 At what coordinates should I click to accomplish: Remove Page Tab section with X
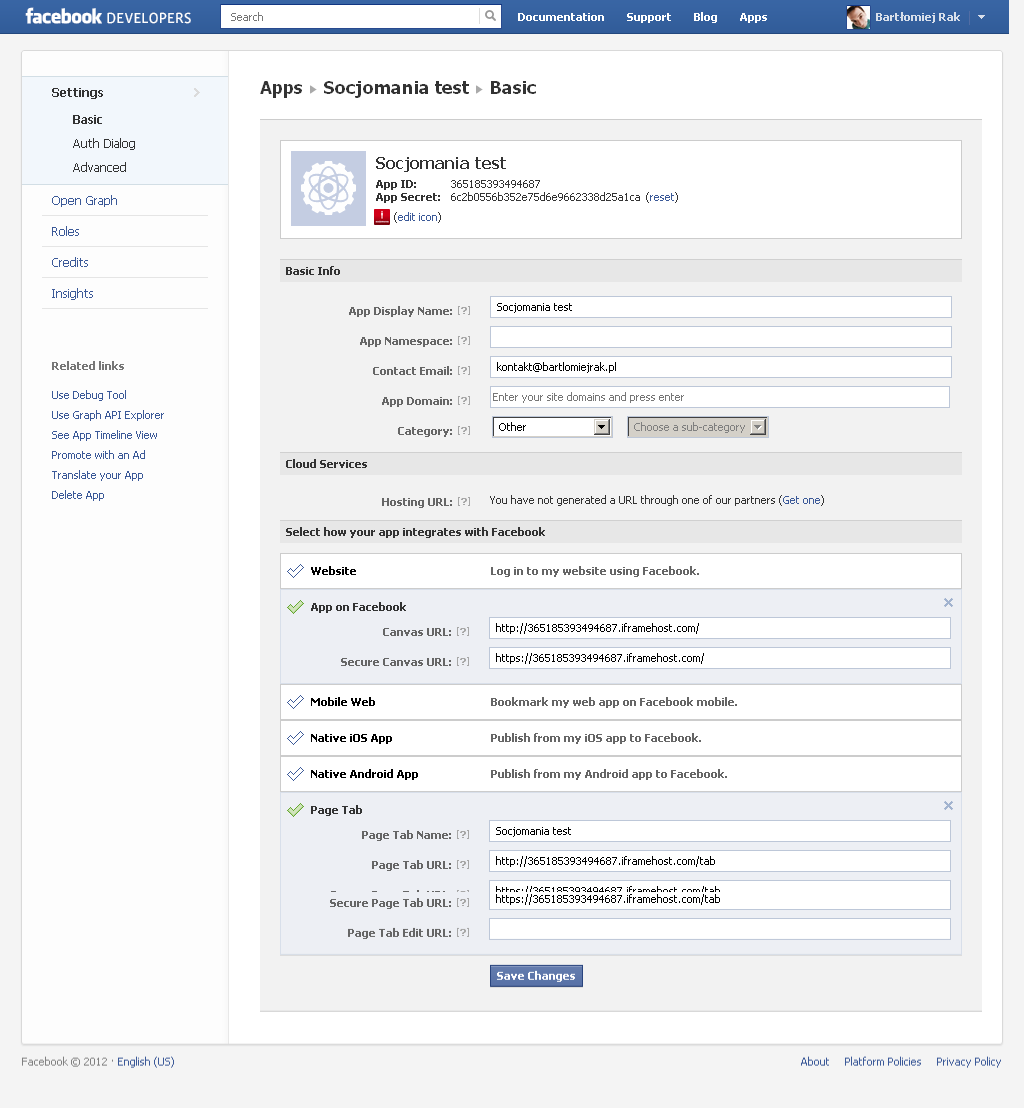948,806
